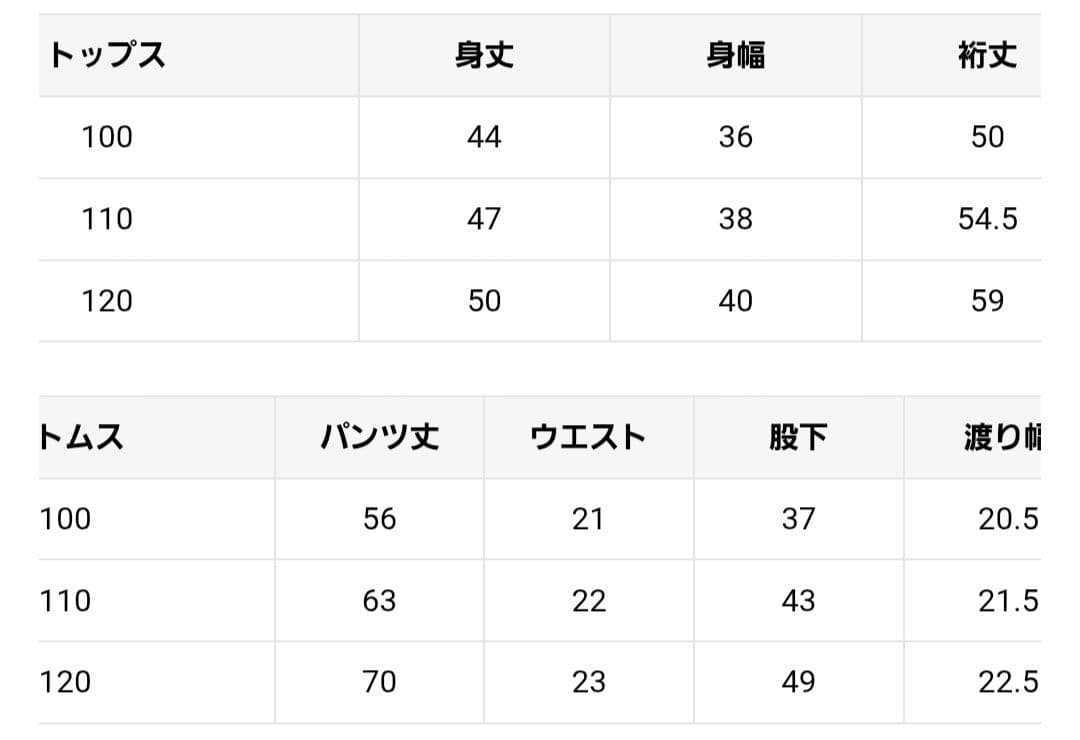This screenshot has height=740, width=1080.
Task: Select the tops size 110 row label
Action: (x=107, y=219)
